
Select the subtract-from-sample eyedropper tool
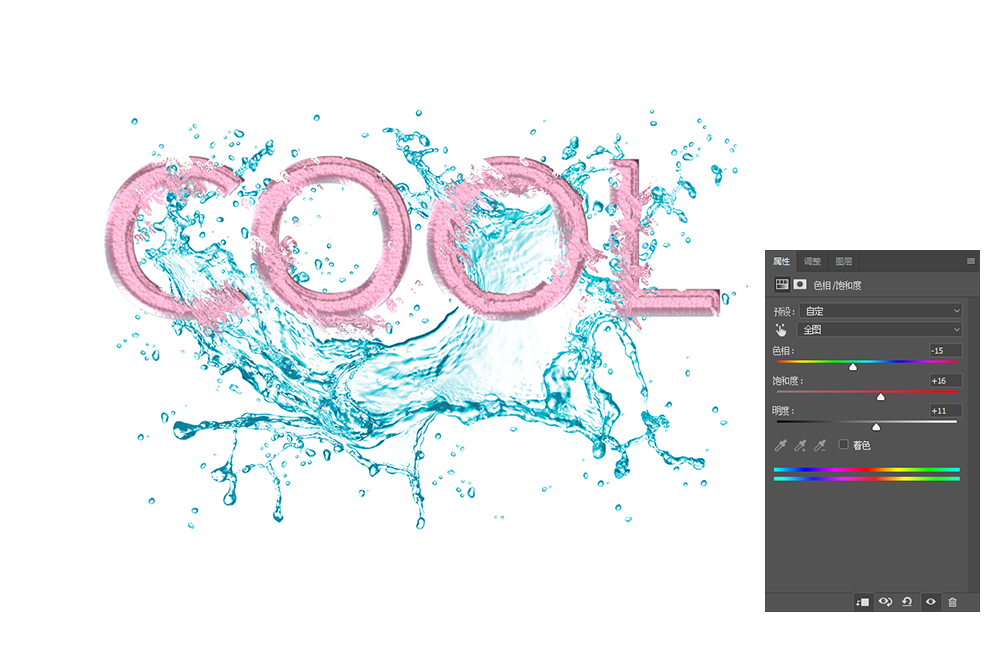(x=820, y=445)
